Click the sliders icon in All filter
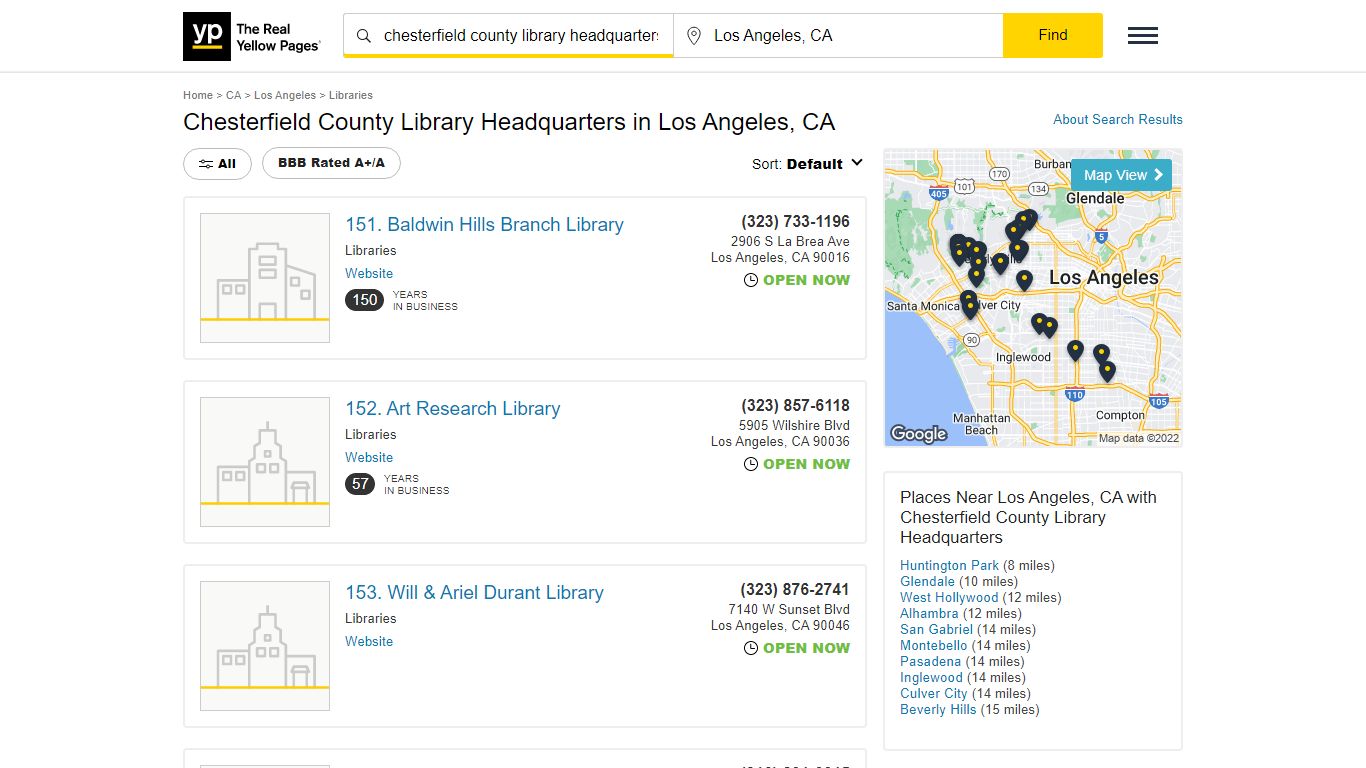 coord(205,164)
